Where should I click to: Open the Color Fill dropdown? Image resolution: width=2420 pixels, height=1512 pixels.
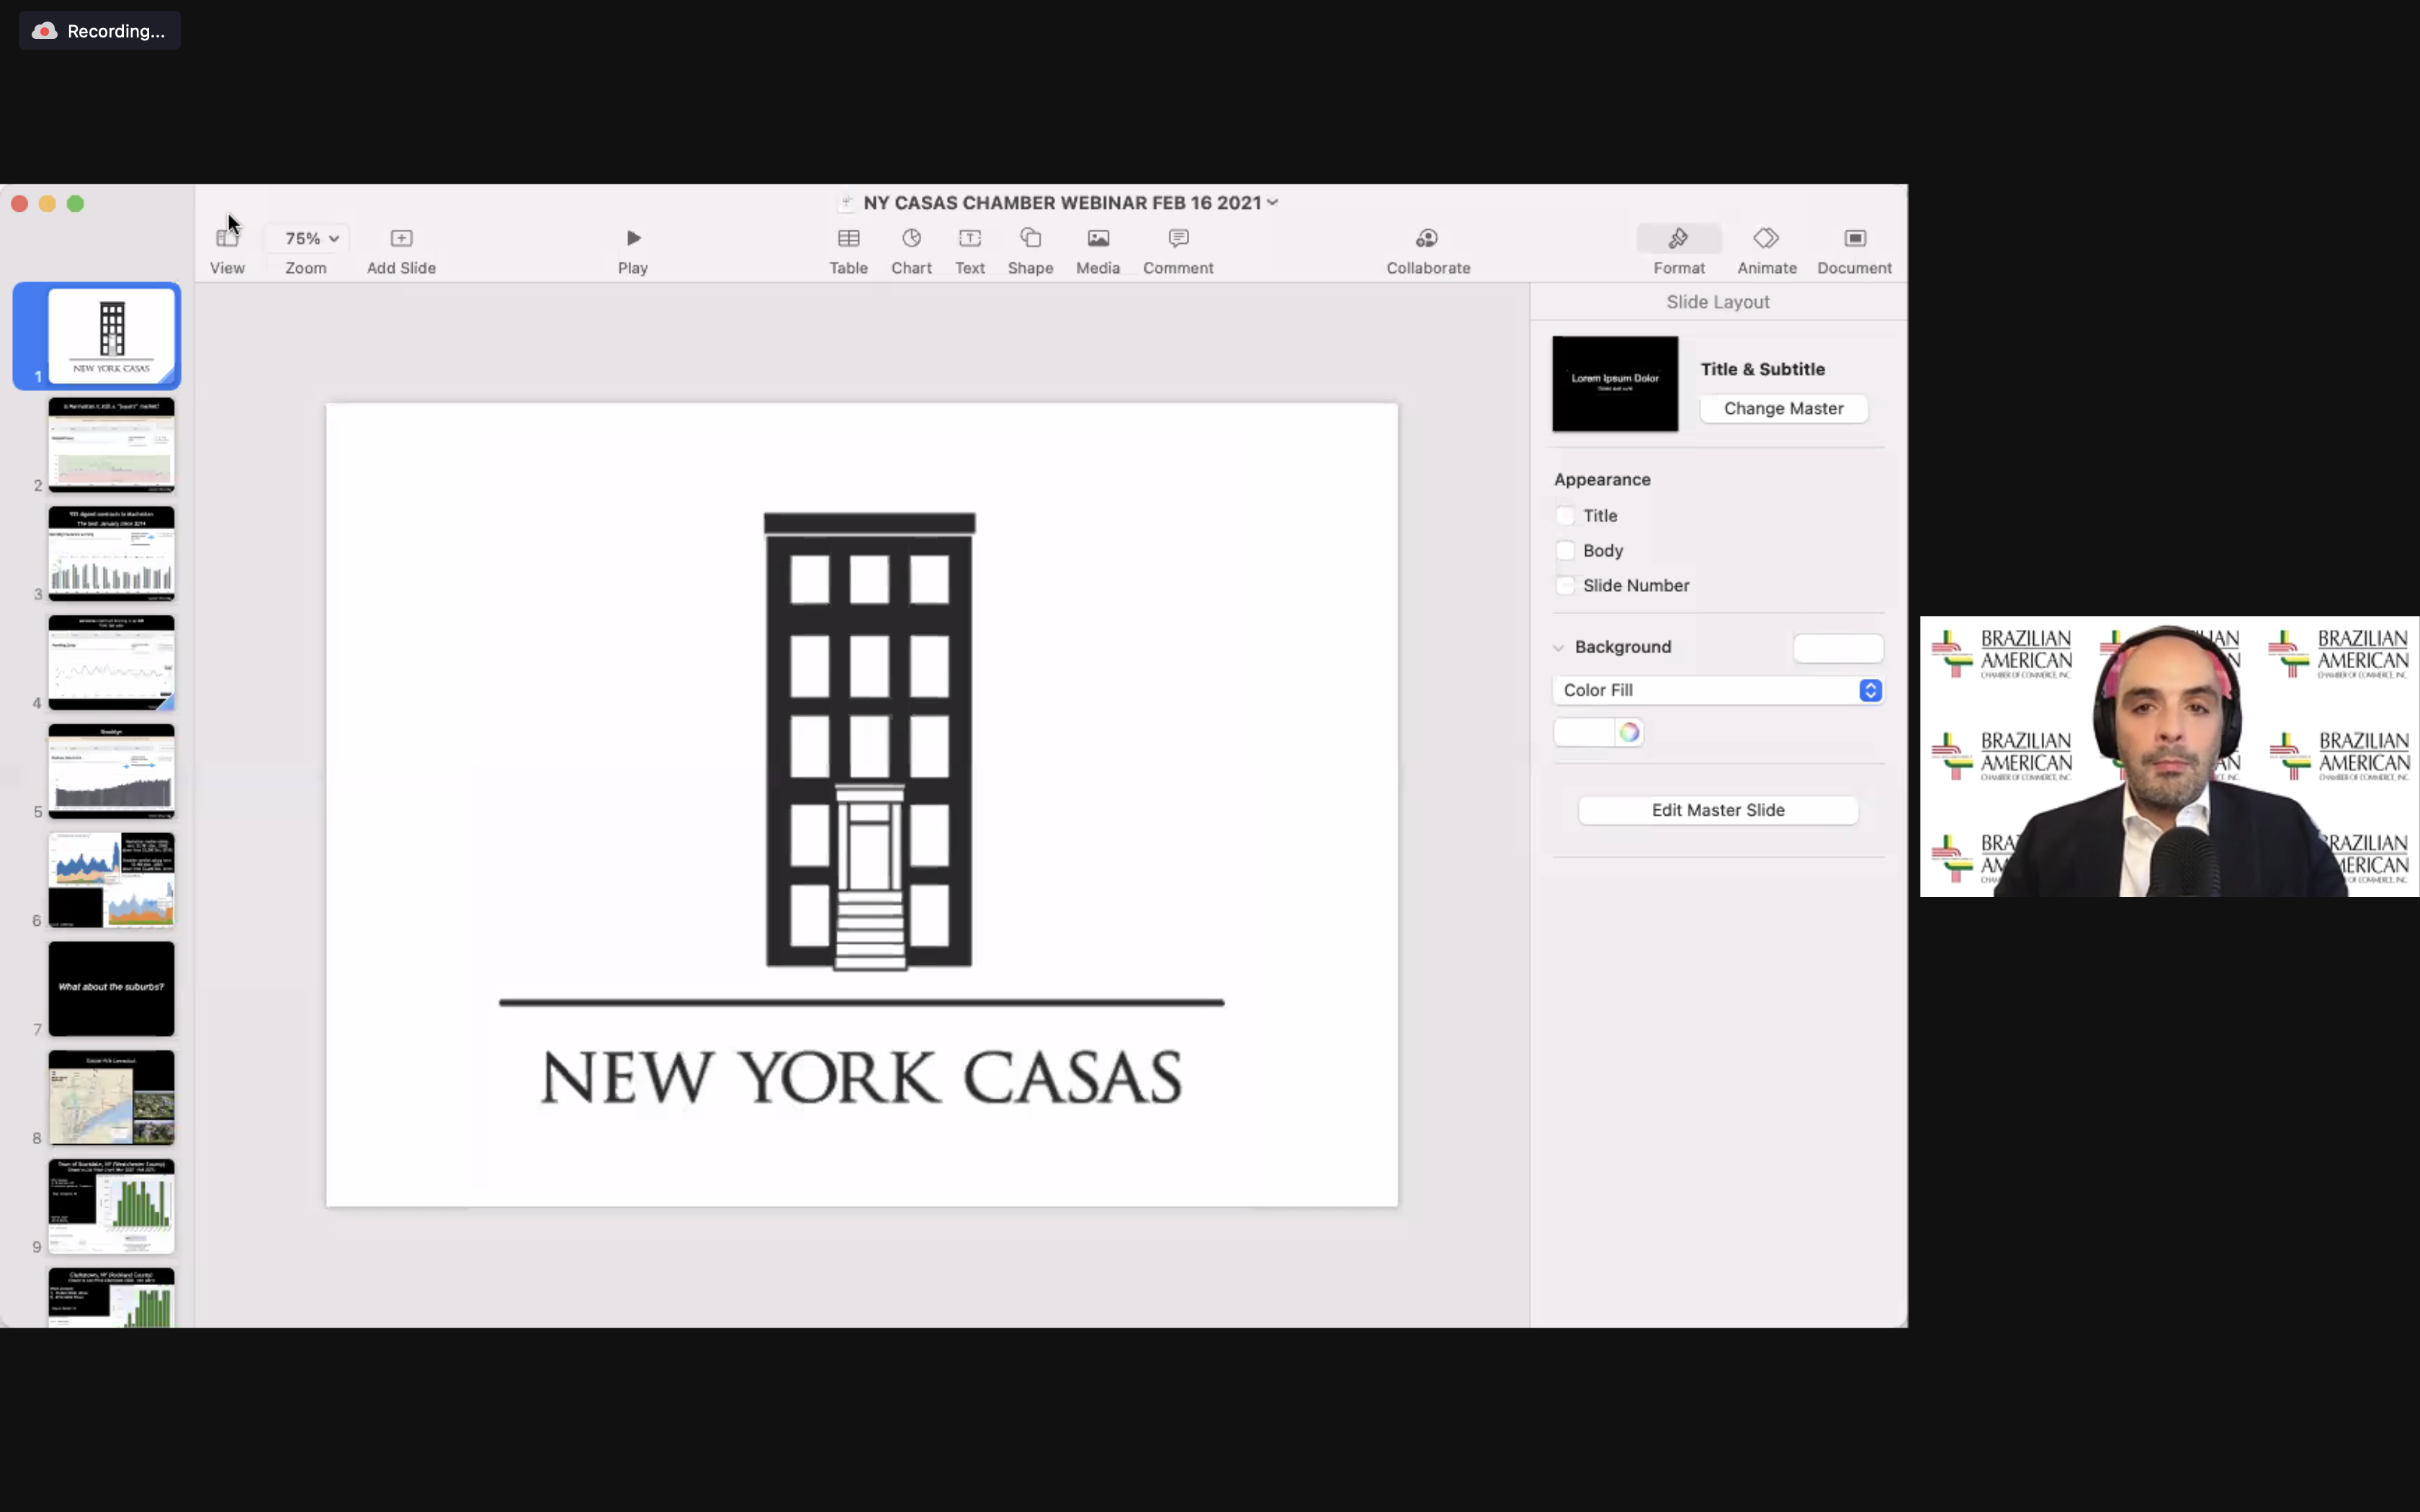tap(1717, 691)
